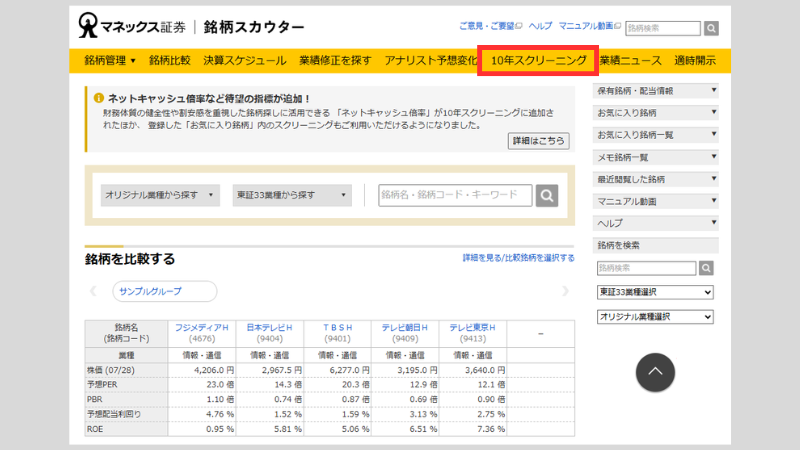Viewport: 800px width, 450px height.
Task: Click 詳細を見る/比較銘柄を選択する link
Action: pos(518,258)
